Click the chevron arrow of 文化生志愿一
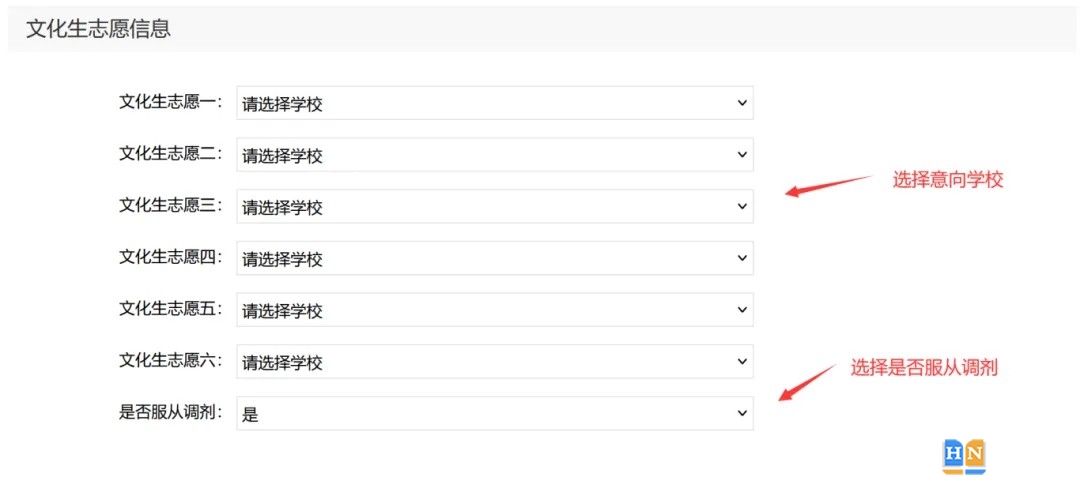 [x=742, y=103]
